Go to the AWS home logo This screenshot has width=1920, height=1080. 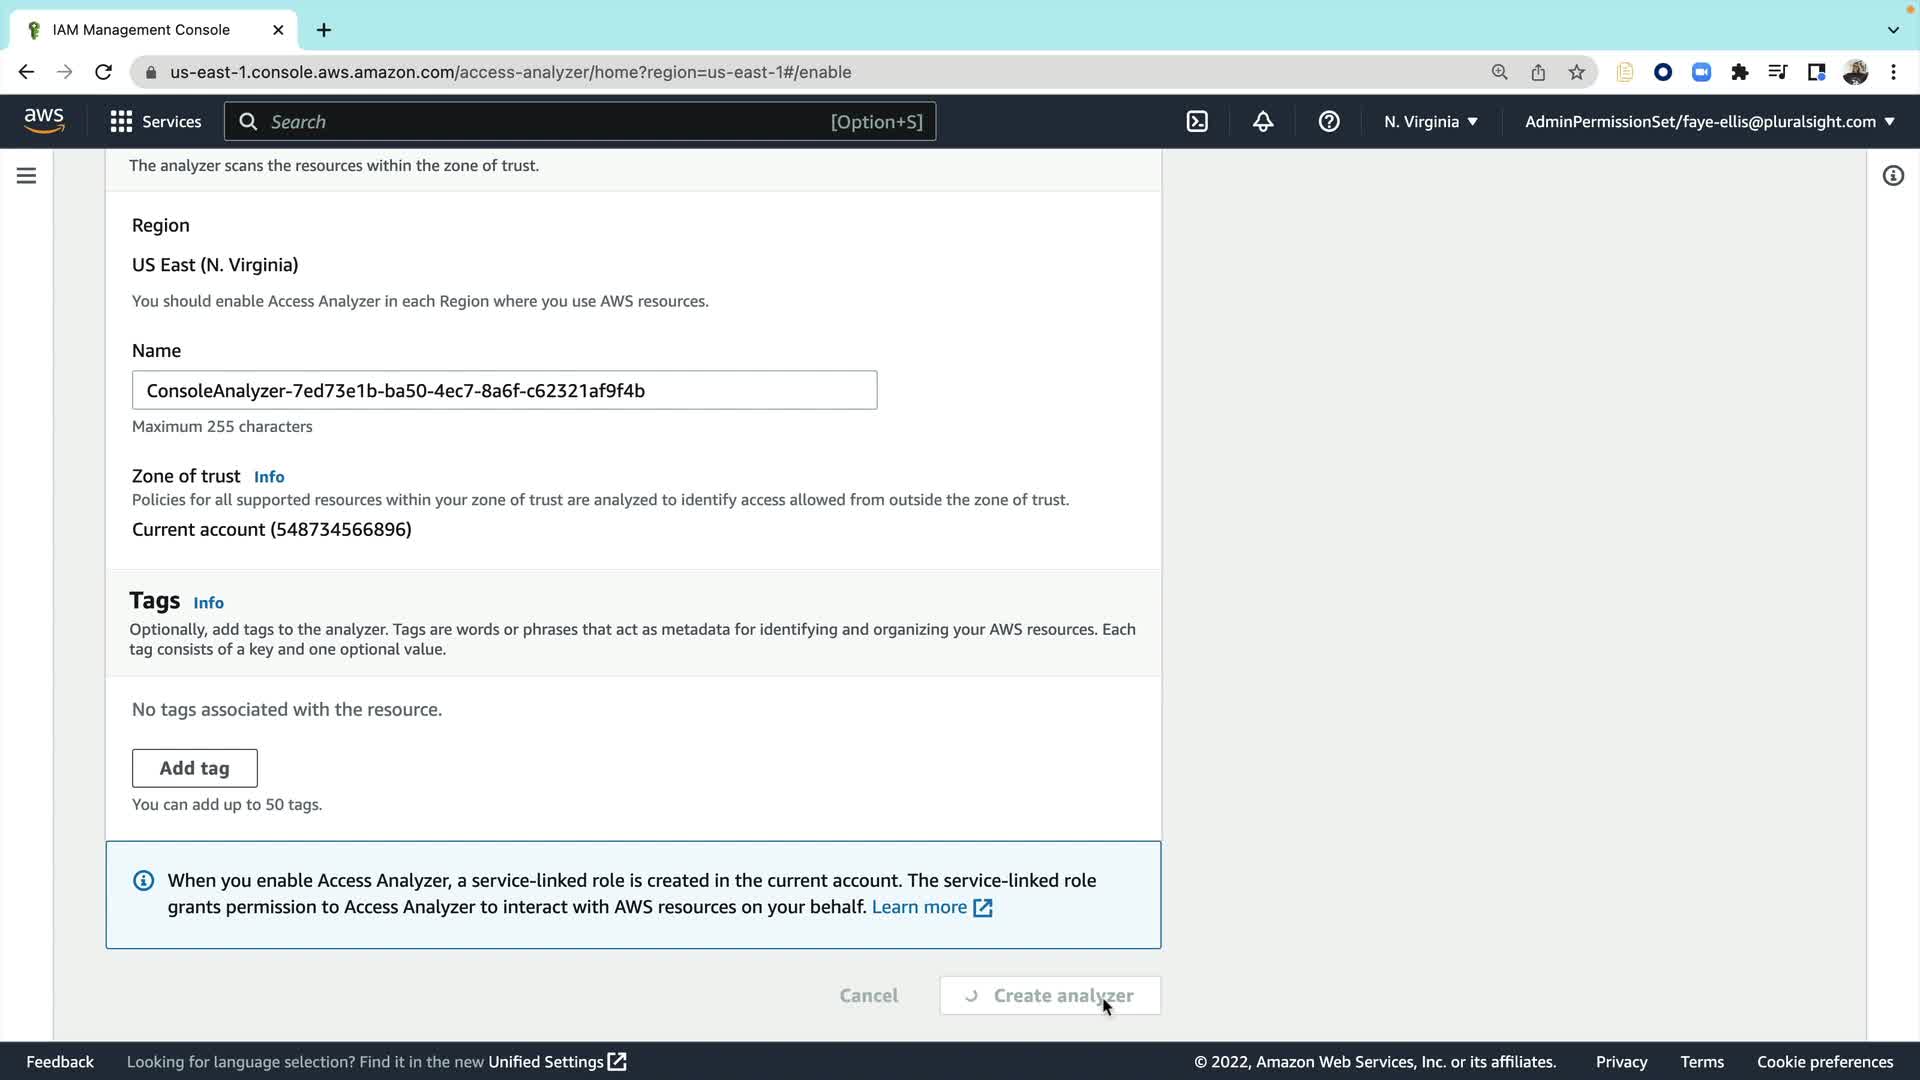point(44,121)
